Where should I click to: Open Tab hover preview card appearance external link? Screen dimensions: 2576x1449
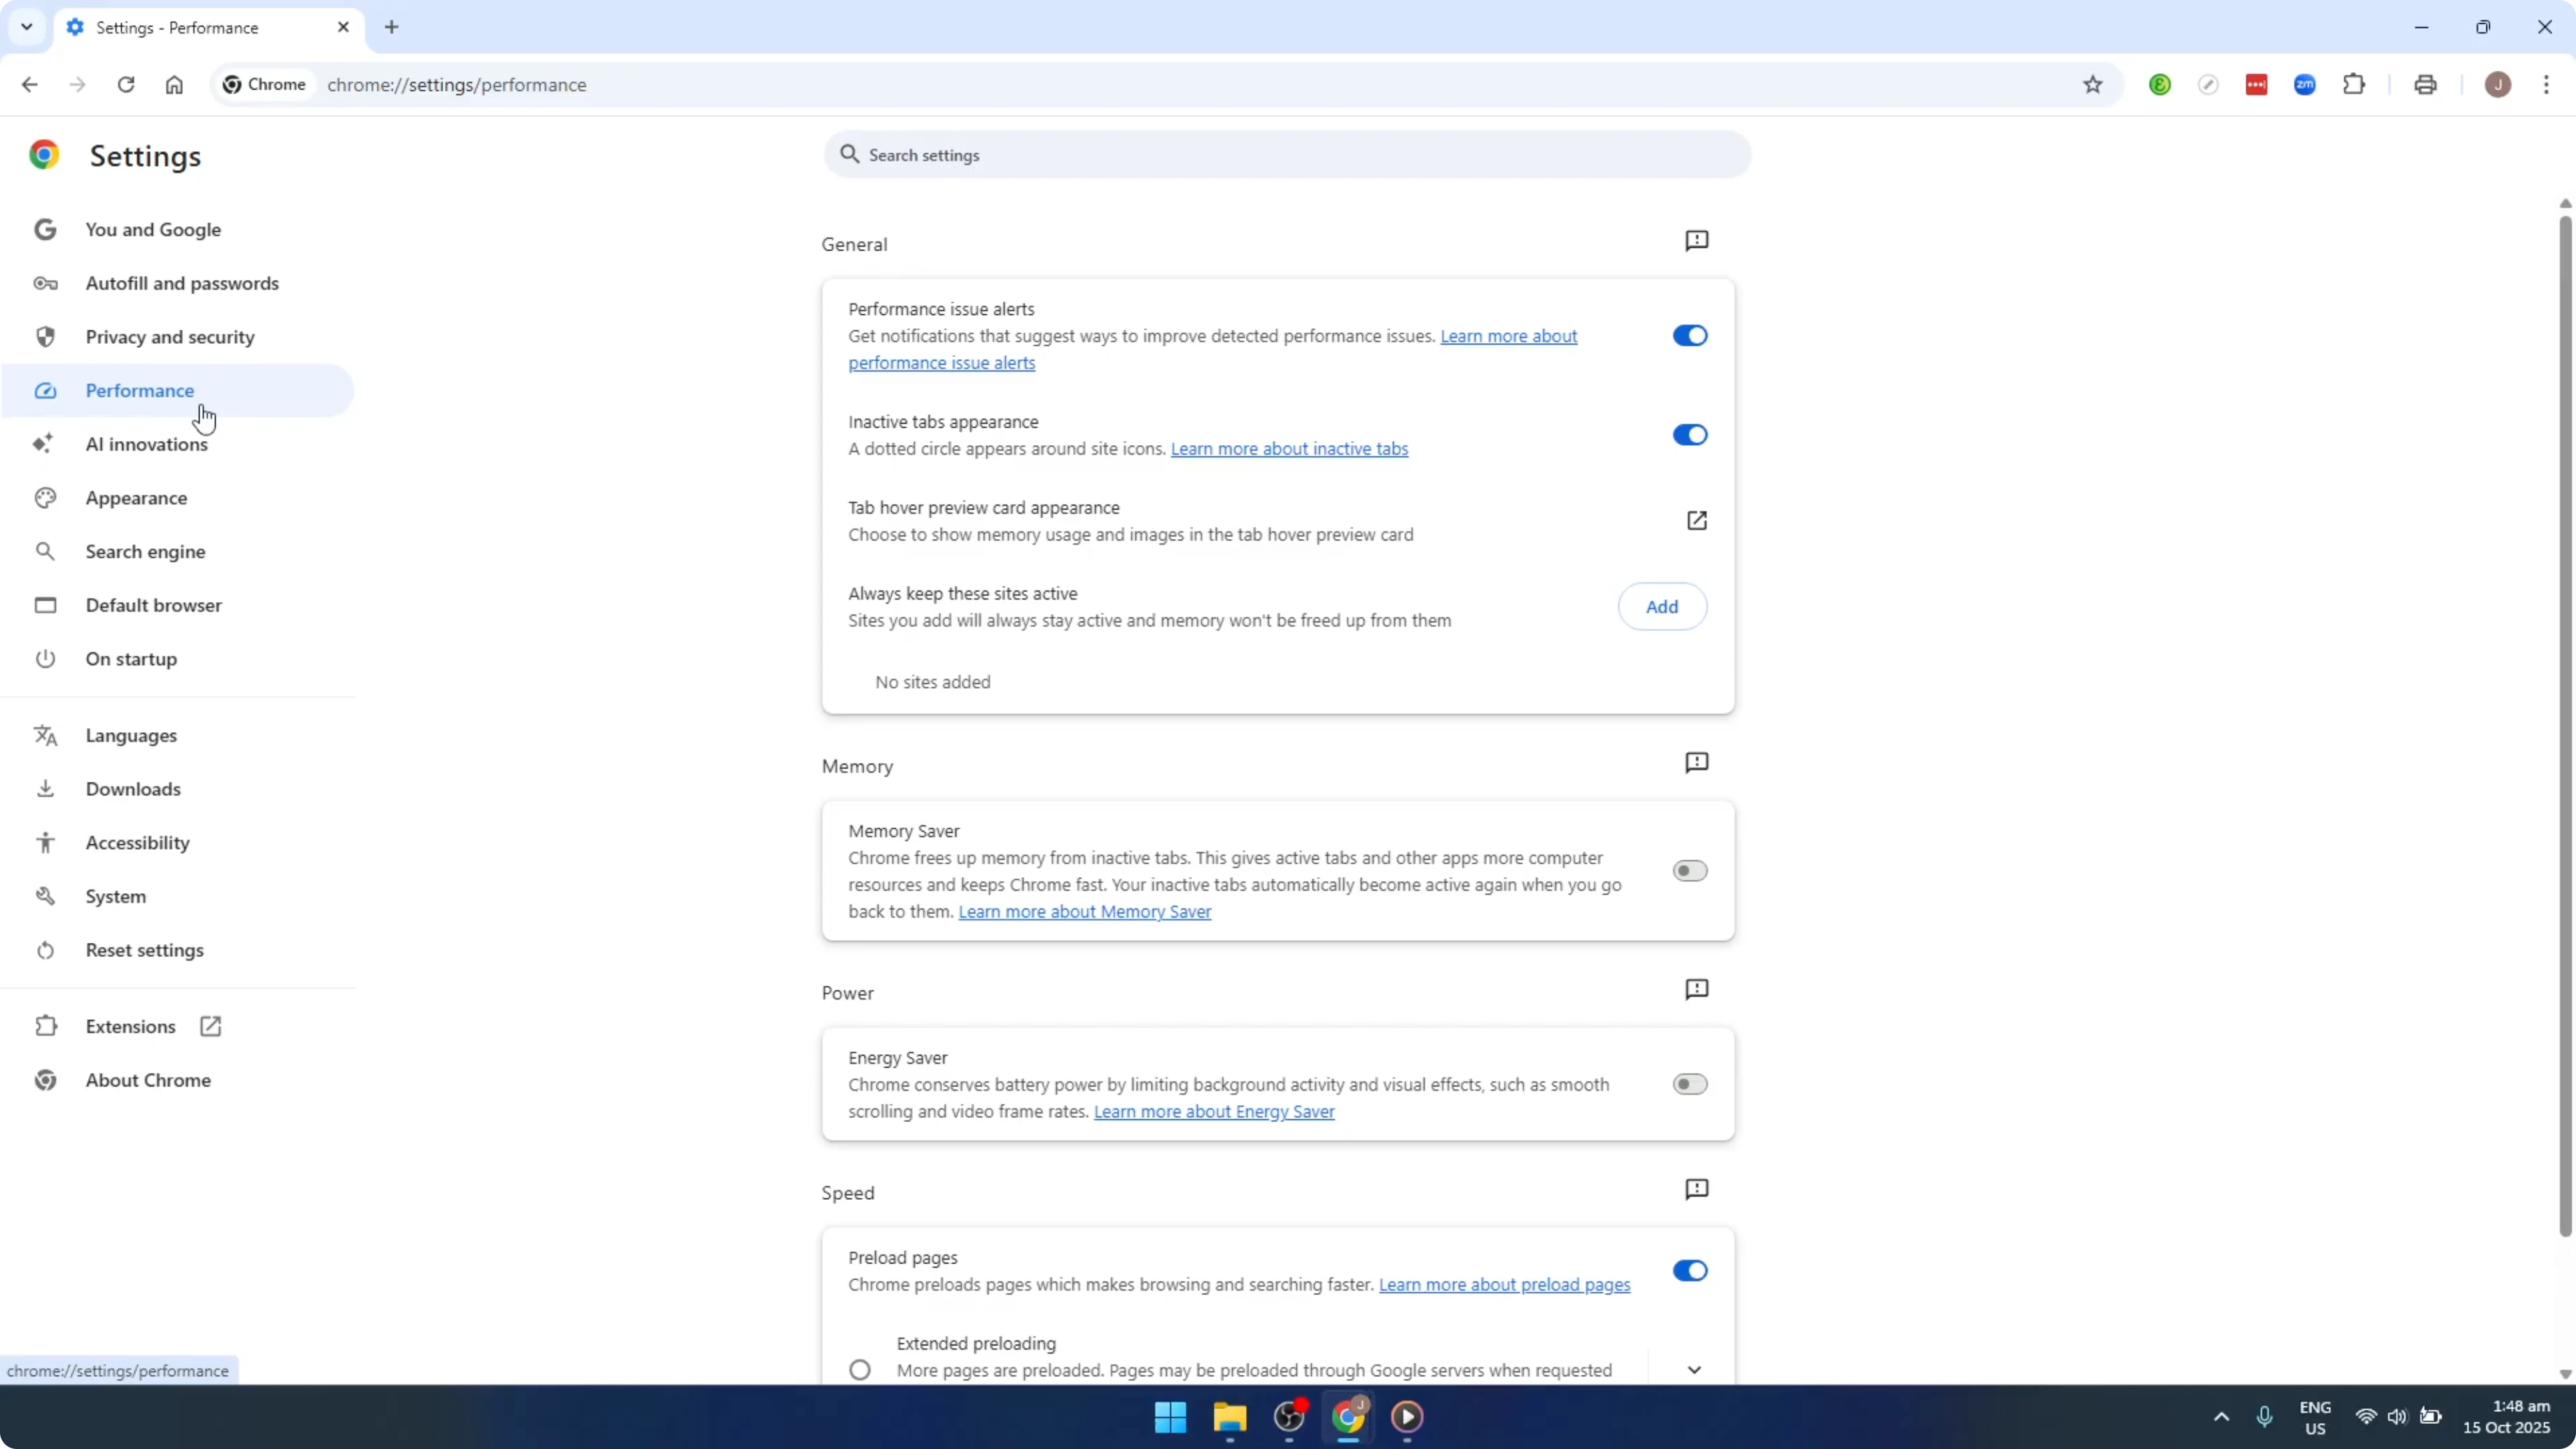coord(1697,520)
